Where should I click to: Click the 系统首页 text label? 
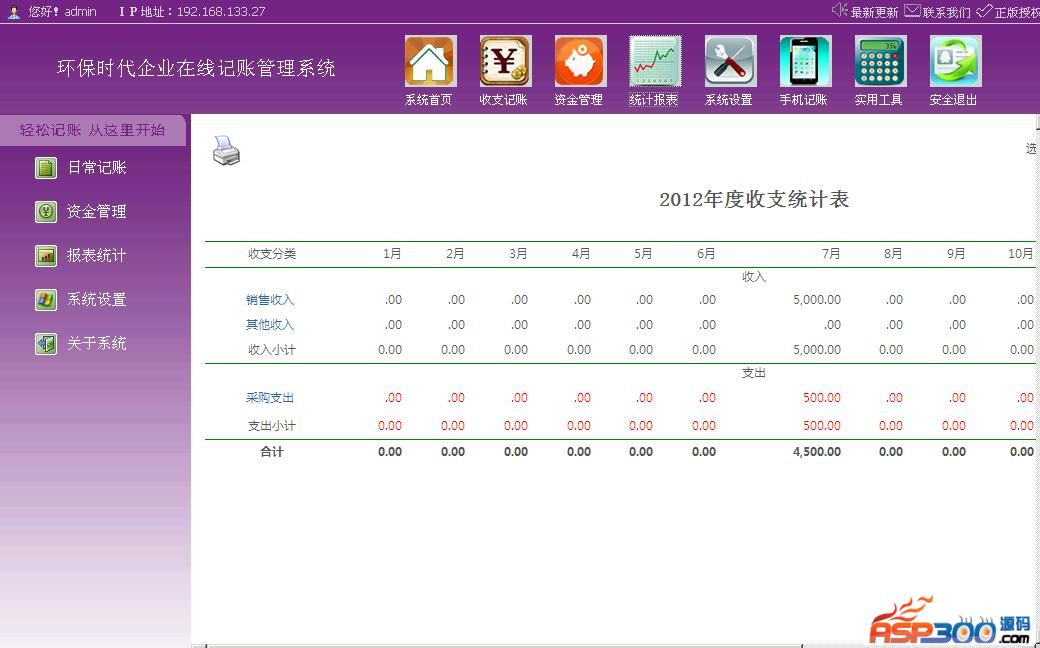tap(429, 100)
